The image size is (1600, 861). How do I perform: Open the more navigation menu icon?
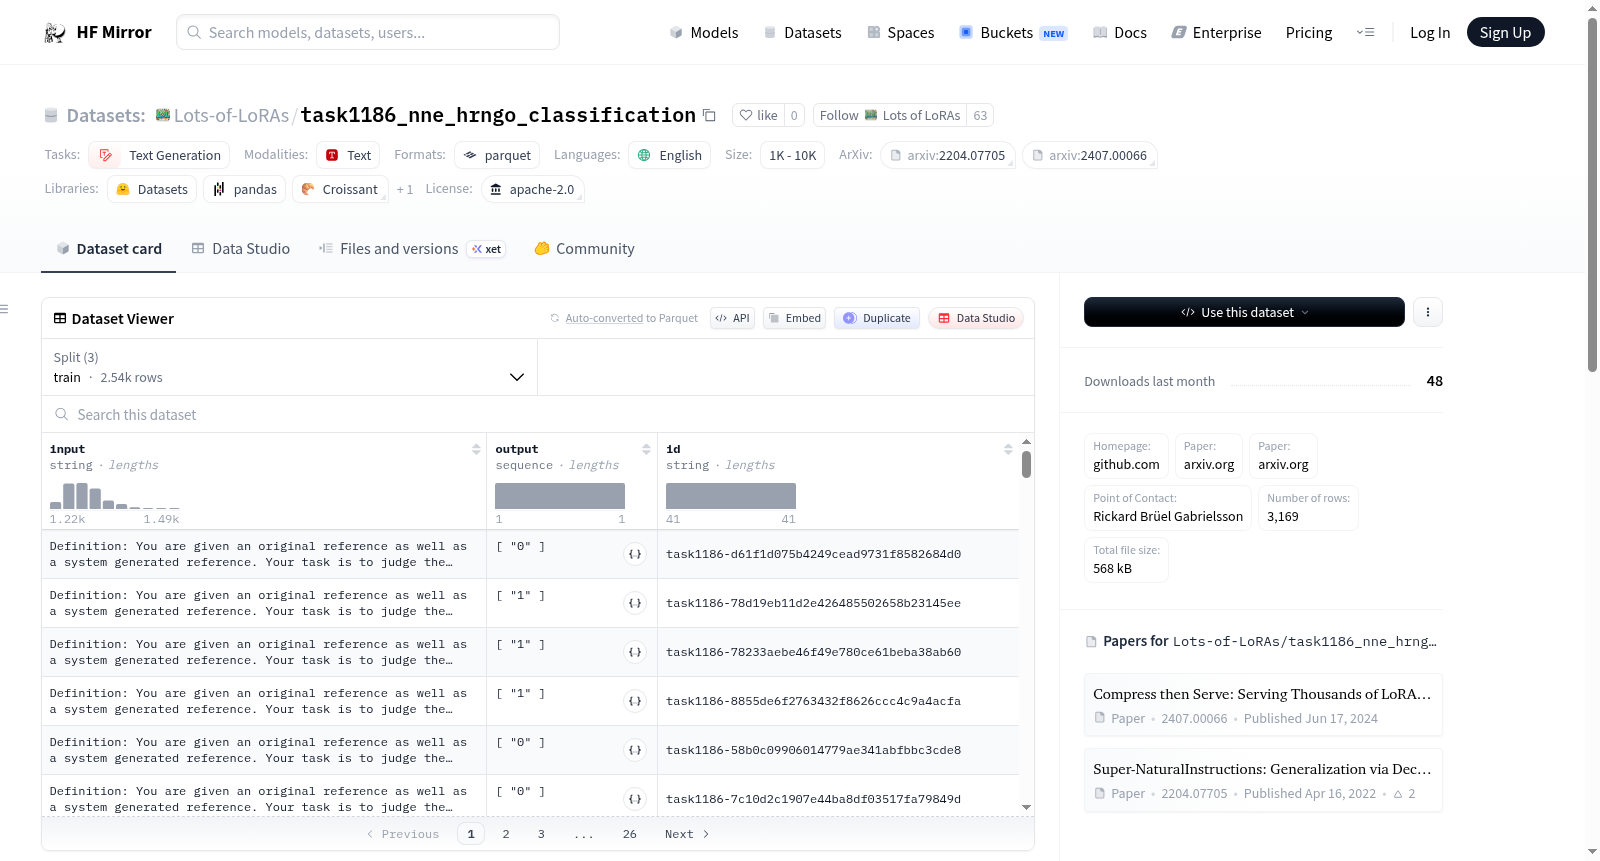(x=1365, y=32)
